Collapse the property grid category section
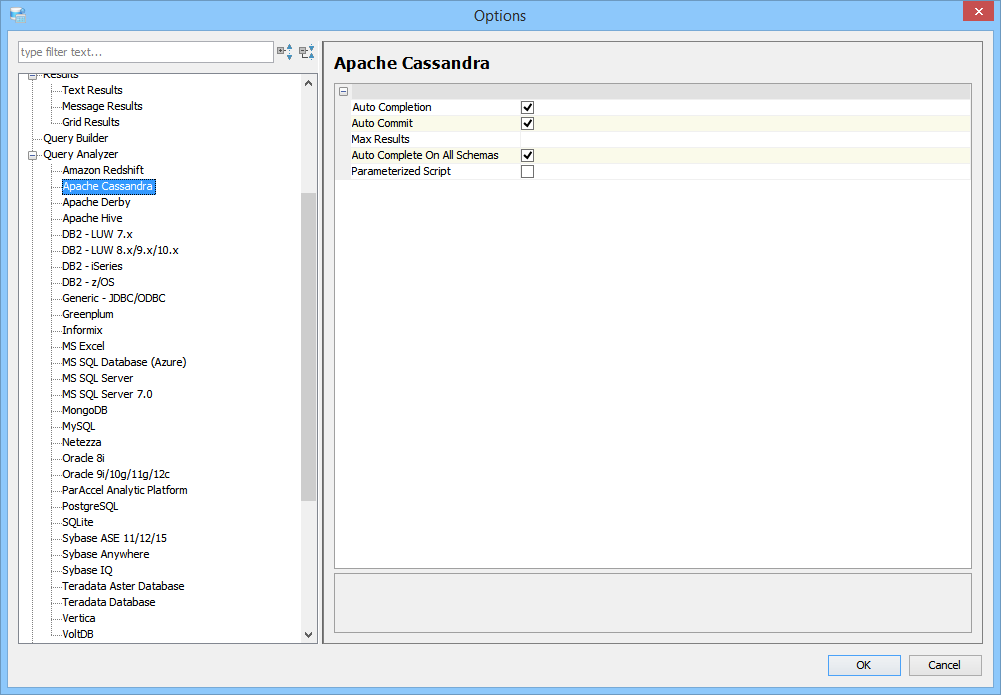The image size is (1001, 695). (343, 91)
